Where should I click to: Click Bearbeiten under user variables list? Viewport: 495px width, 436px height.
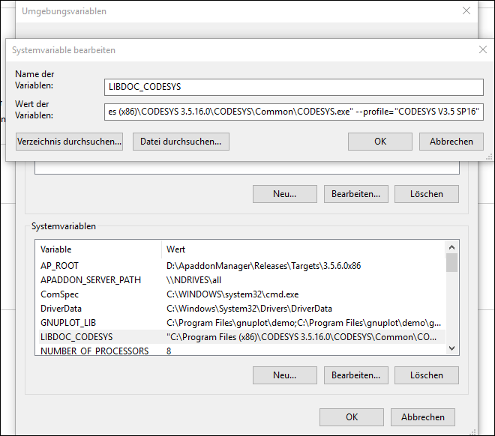(356, 194)
